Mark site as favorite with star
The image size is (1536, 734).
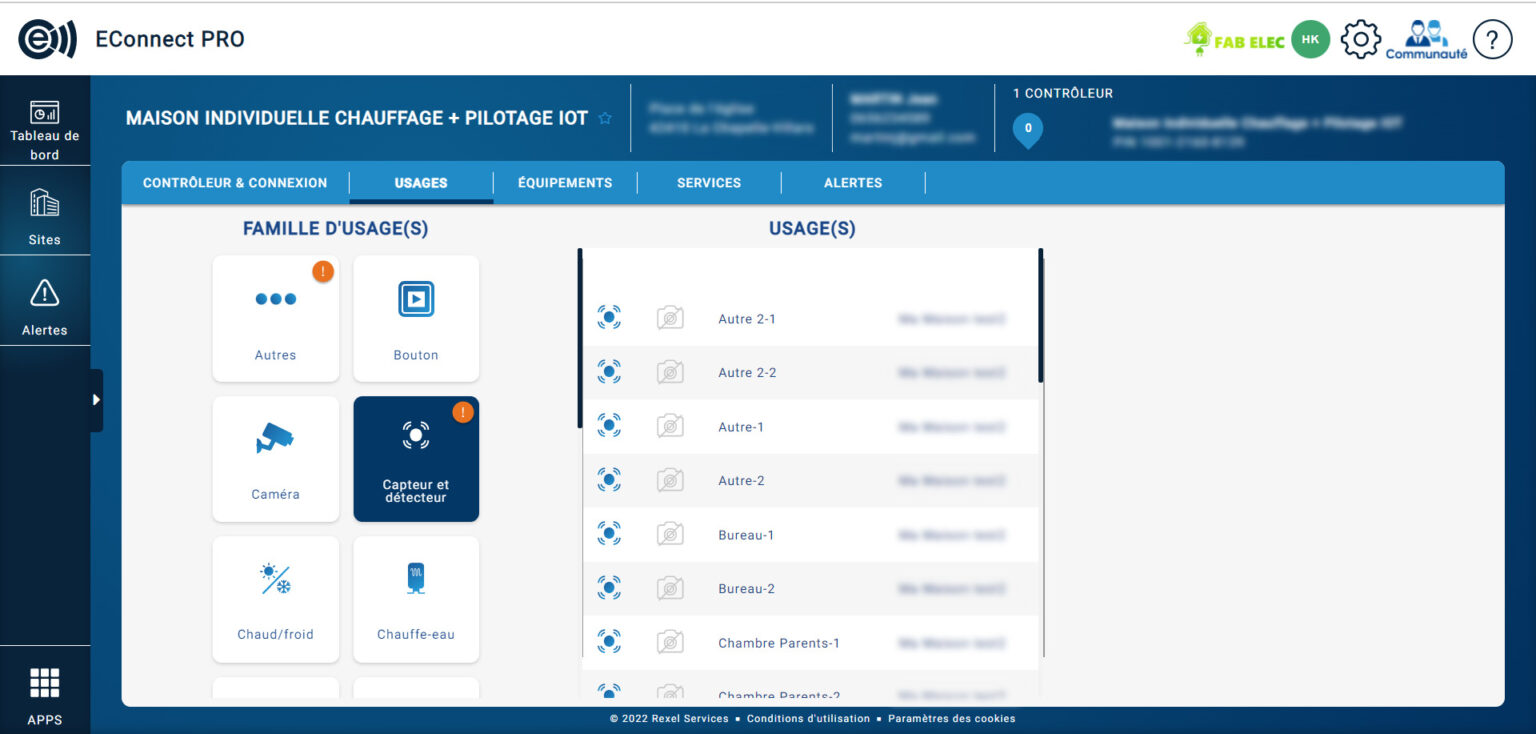(605, 118)
